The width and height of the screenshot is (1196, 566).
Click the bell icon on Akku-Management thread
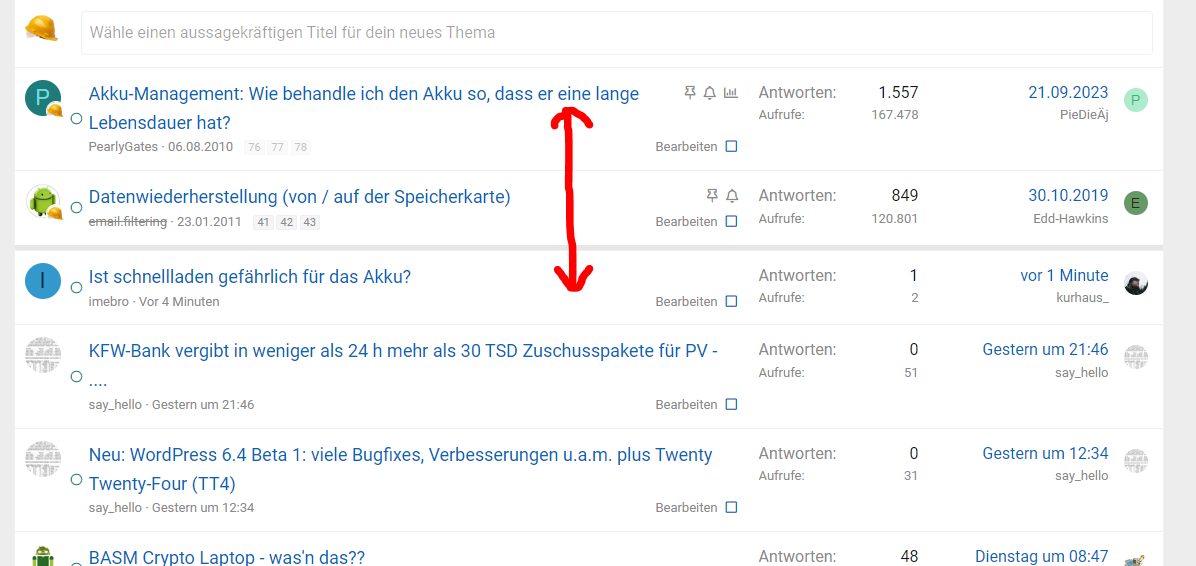710,93
